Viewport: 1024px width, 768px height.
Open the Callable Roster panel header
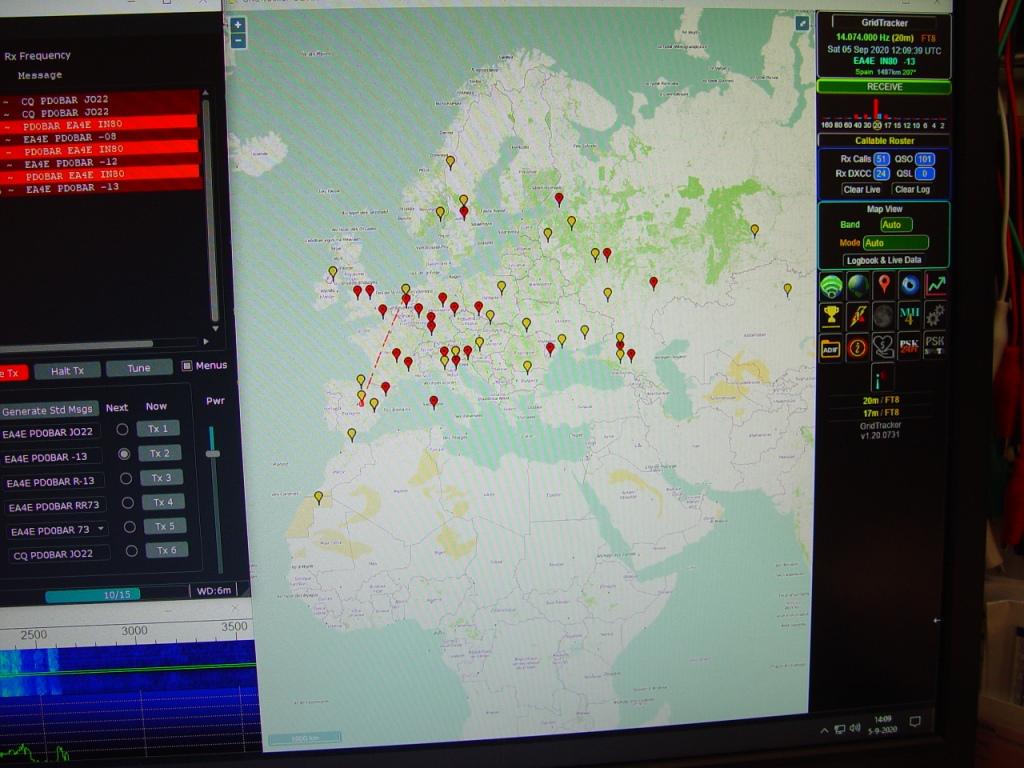pyautogui.click(x=884, y=140)
